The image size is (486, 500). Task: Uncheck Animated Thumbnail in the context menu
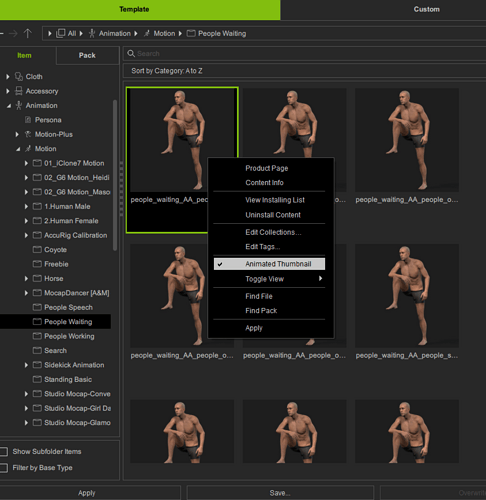pos(269,264)
